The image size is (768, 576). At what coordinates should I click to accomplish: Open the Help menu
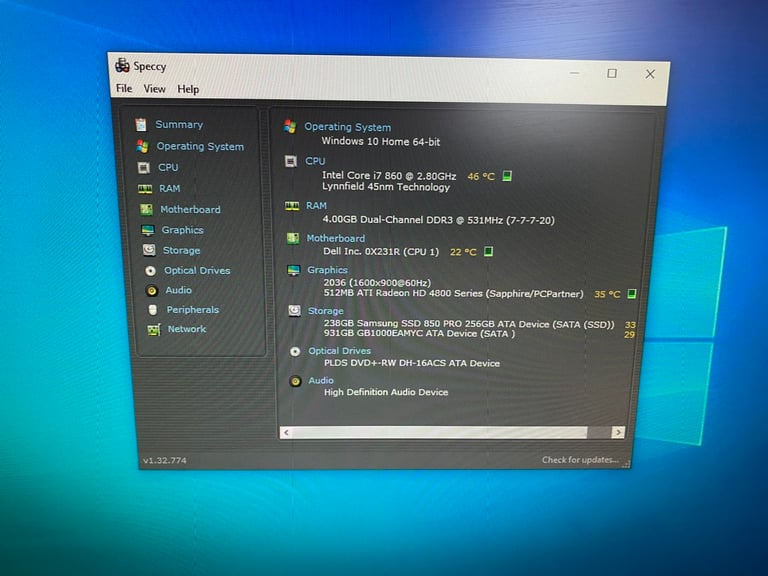point(188,89)
